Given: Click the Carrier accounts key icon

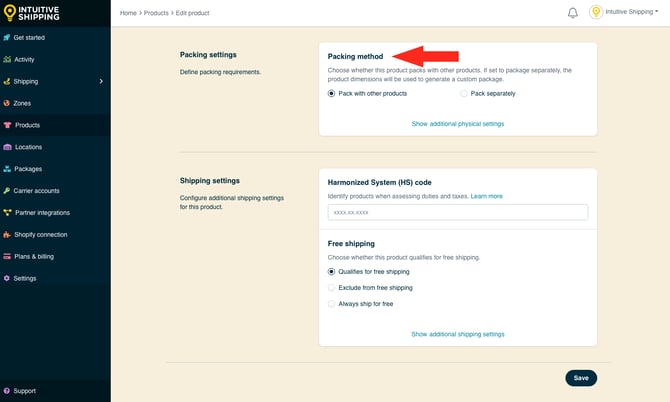Looking at the screenshot, I should pyautogui.click(x=7, y=191).
